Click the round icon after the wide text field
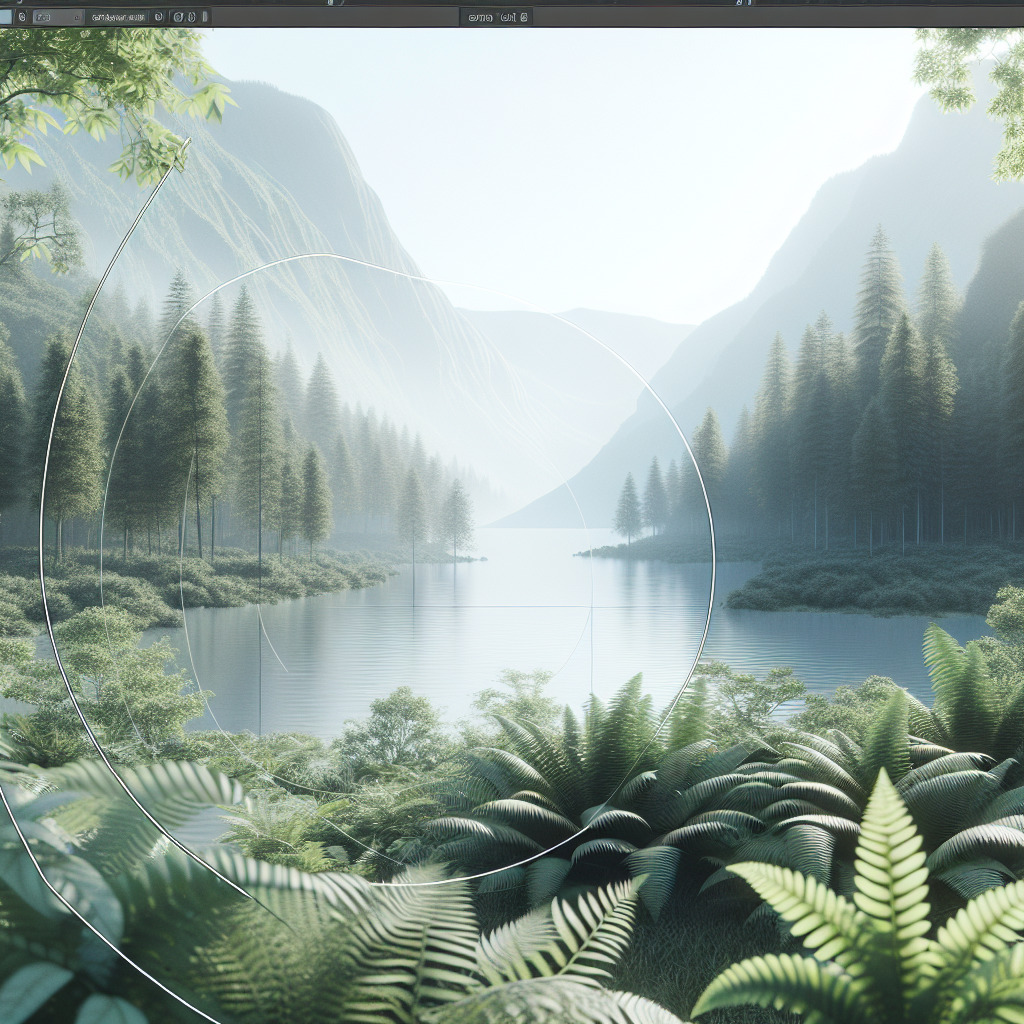1024x1024 pixels. pyautogui.click(x=158, y=17)
